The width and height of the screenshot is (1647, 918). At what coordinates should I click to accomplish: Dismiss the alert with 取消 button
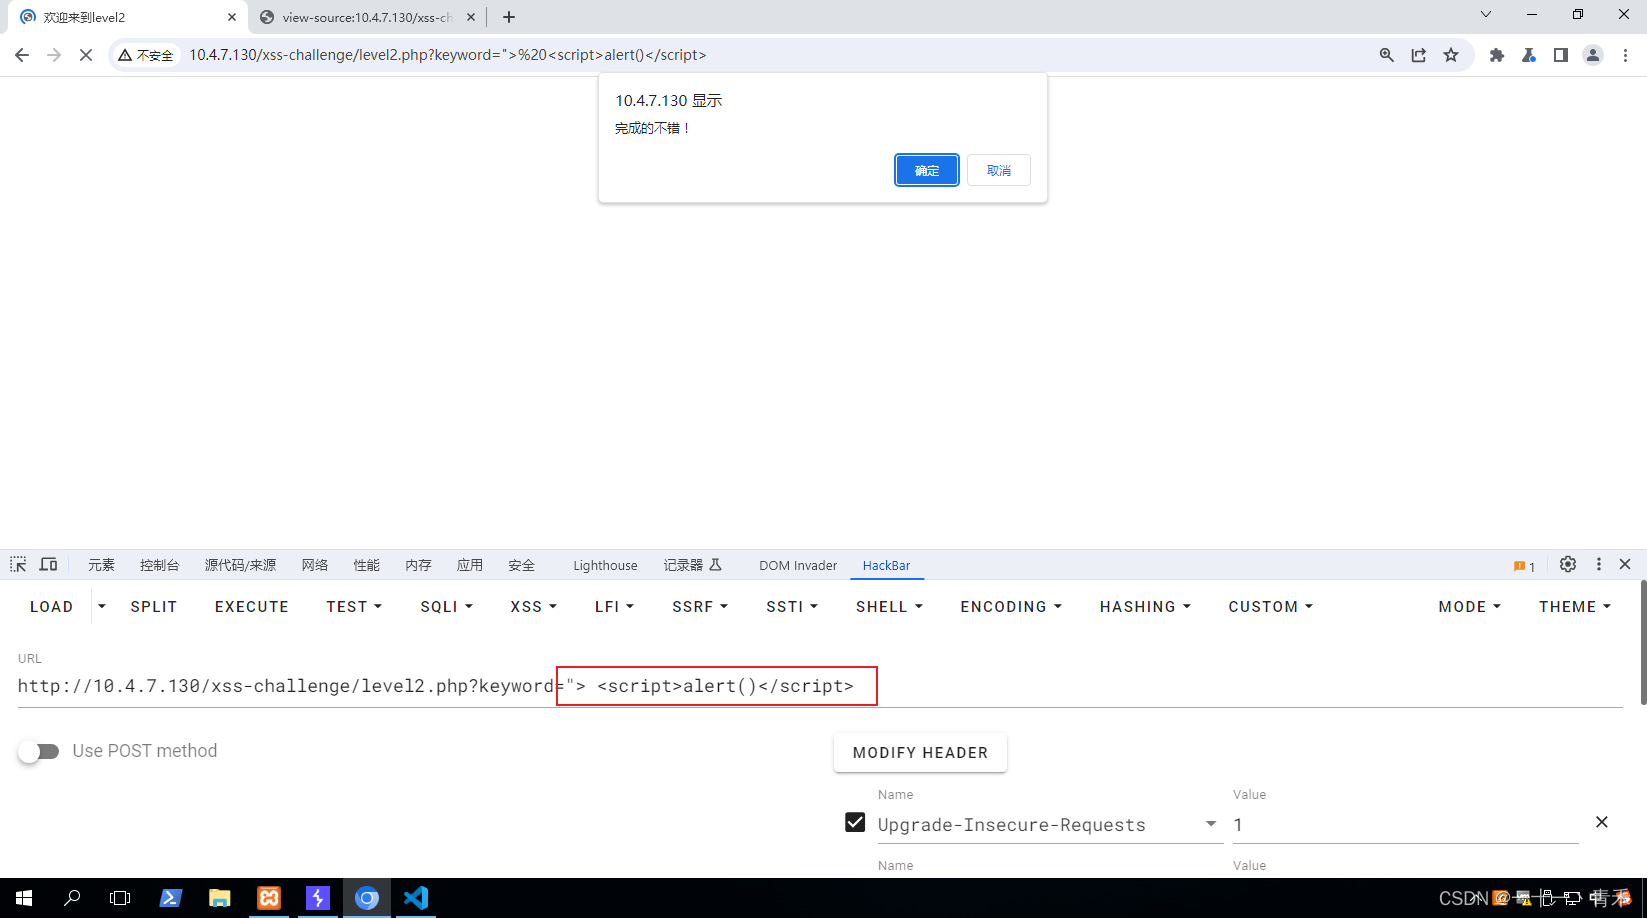[998, 170]
